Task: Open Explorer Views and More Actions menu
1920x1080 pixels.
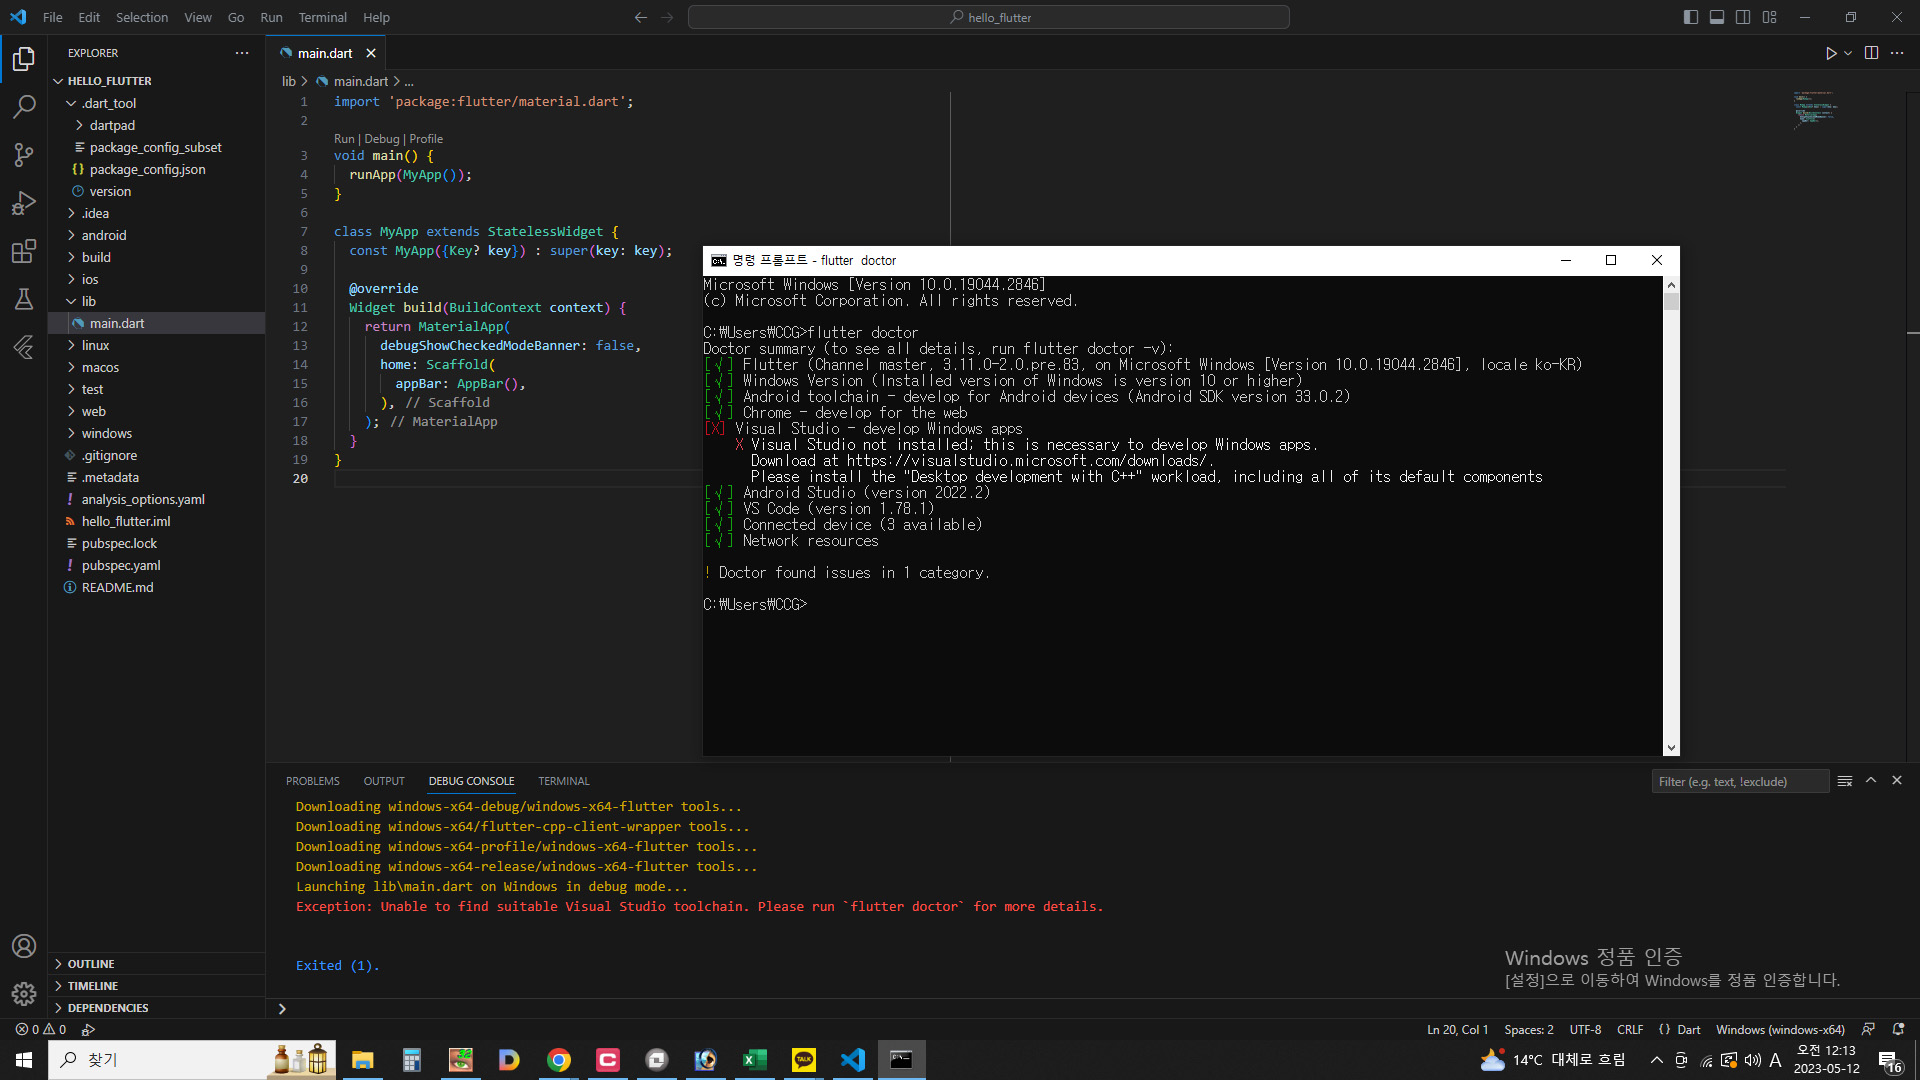Action: click(242, 53)
